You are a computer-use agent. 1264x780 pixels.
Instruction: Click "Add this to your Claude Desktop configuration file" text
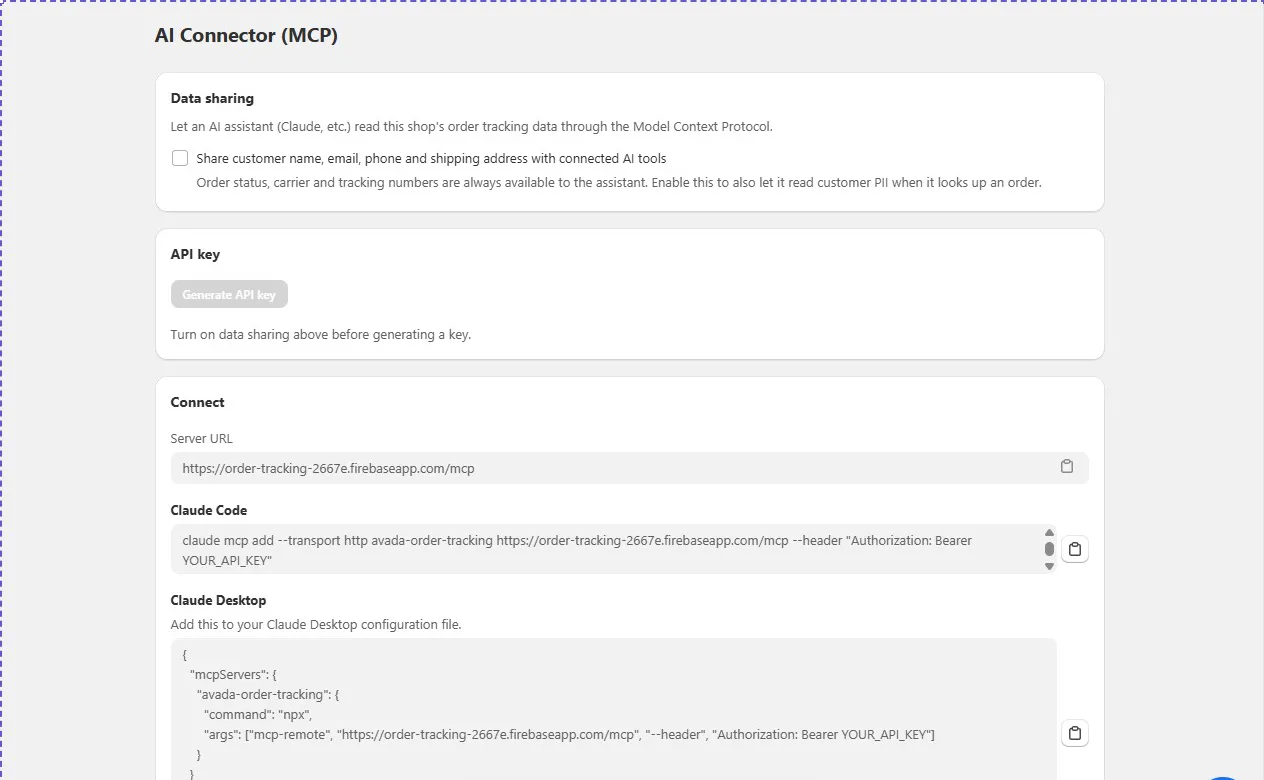pyautogui.click(x=316, y=624)
